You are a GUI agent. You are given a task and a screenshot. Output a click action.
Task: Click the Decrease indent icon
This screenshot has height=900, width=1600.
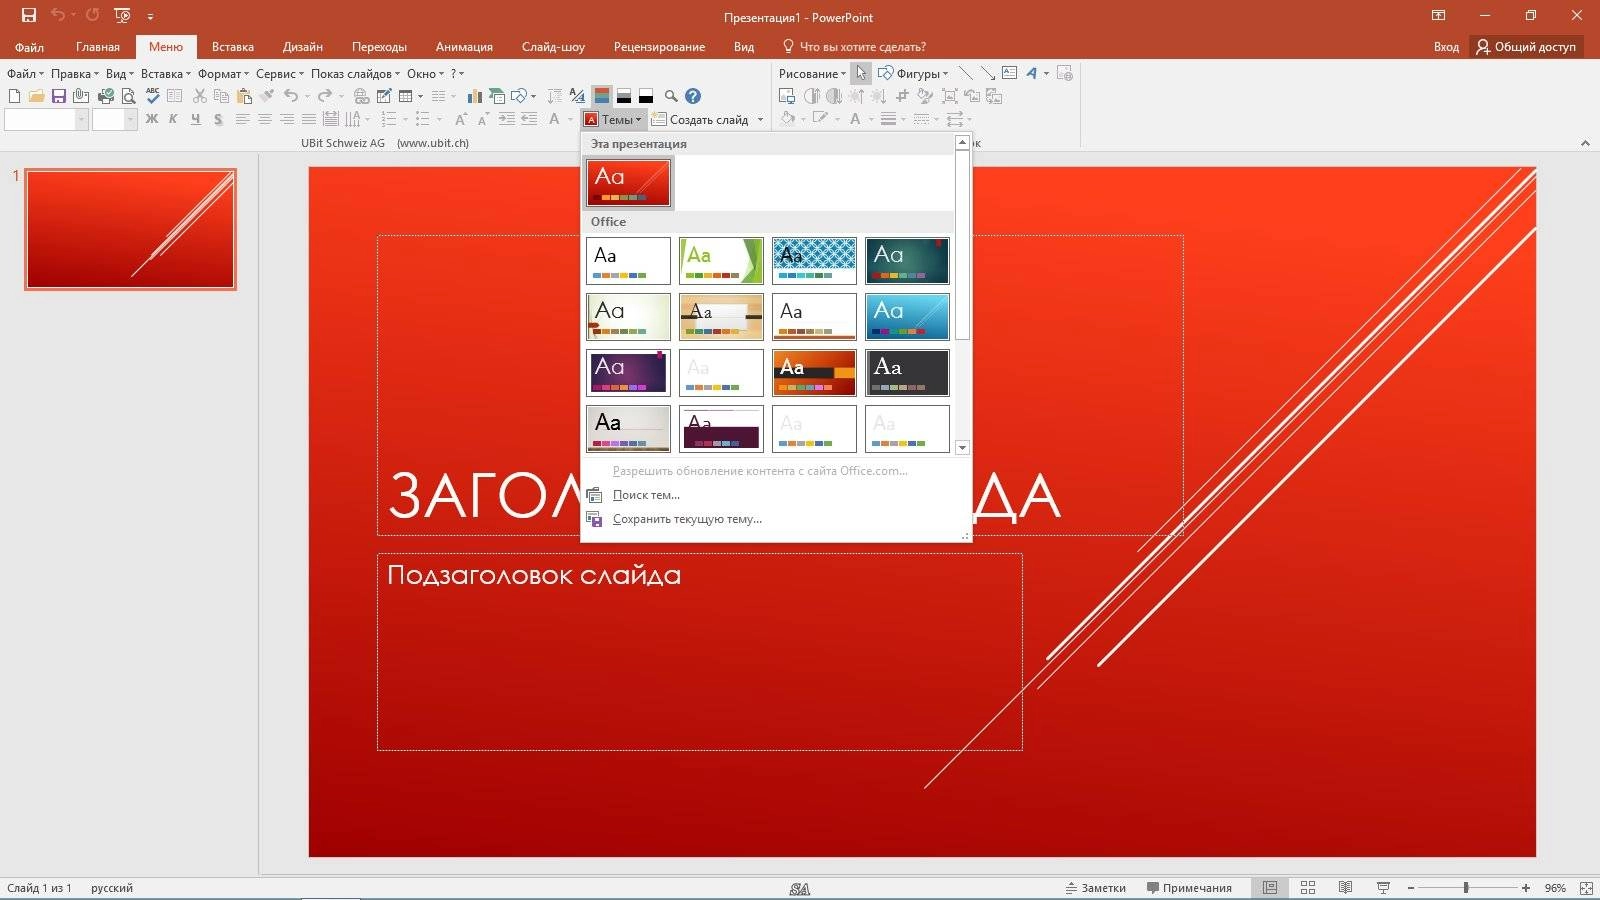pos(529,119)
